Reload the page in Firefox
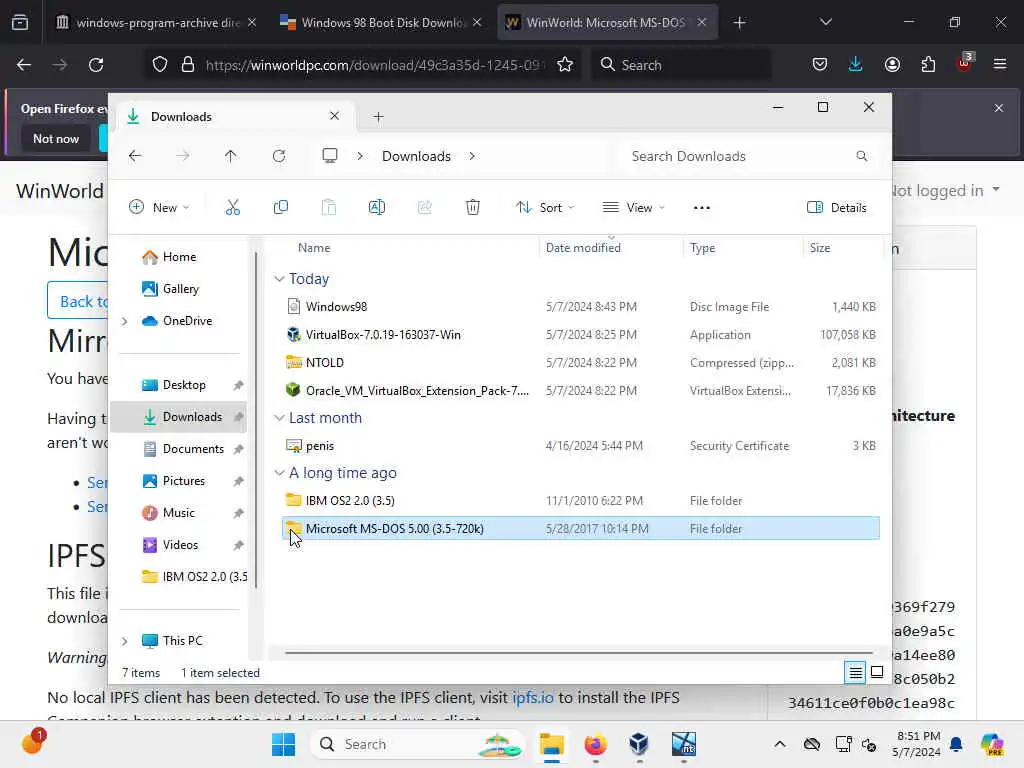 [96, 65]
